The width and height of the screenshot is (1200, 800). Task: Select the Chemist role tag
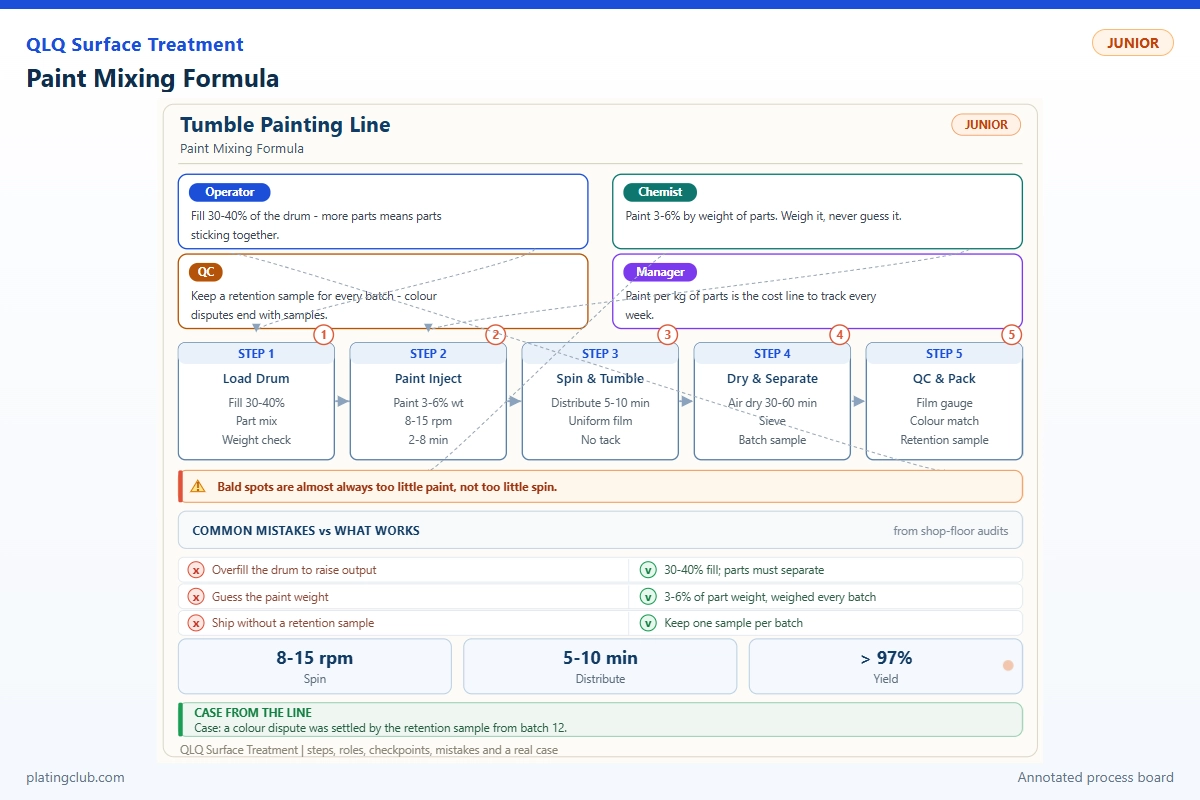(660, 192)
